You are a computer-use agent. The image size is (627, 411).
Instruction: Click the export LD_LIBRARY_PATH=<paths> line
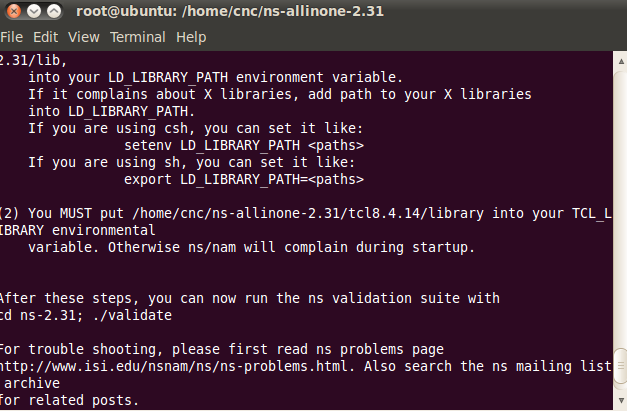click(x=244, y=179)
